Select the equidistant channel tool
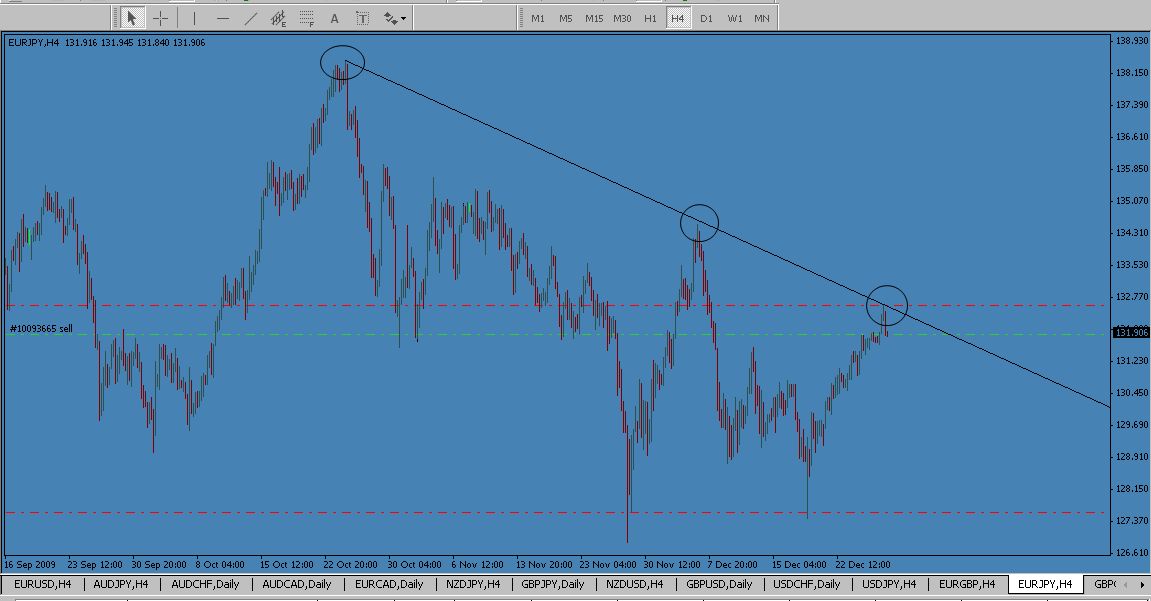Image resolution: width=1151 pixels, height=601 pixels. (279, 18)
